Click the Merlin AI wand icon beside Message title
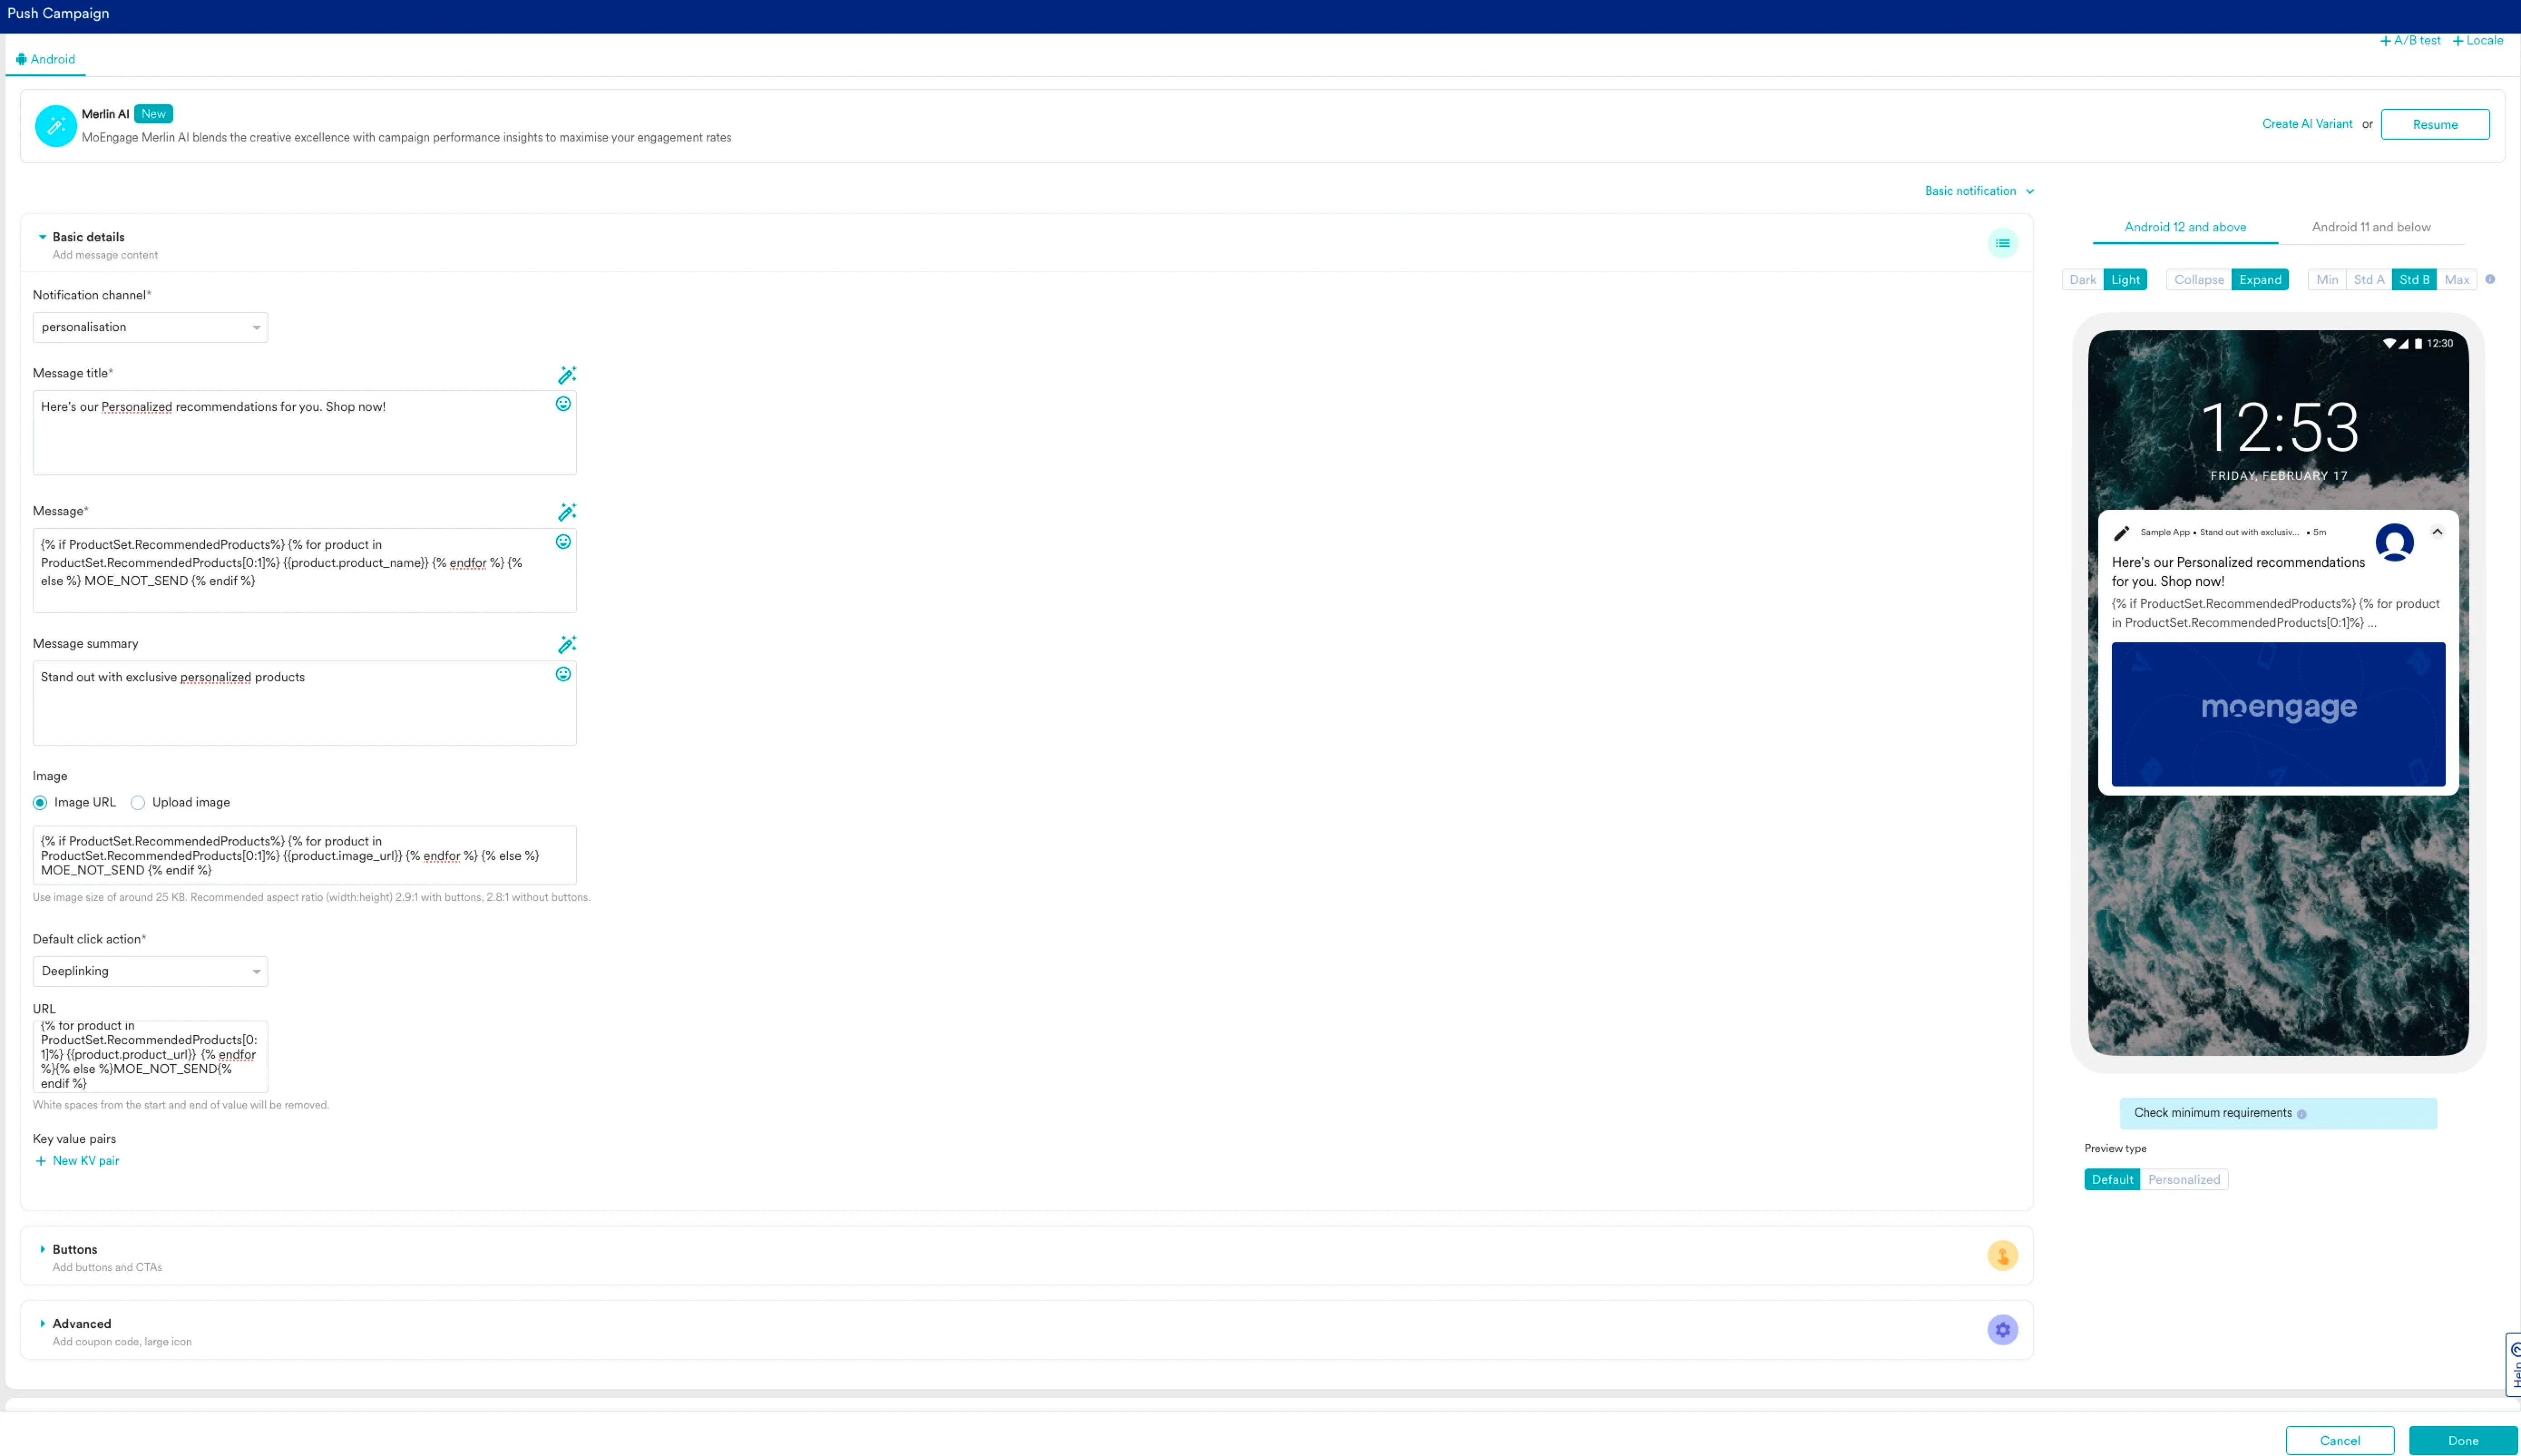 coord(567,375)
